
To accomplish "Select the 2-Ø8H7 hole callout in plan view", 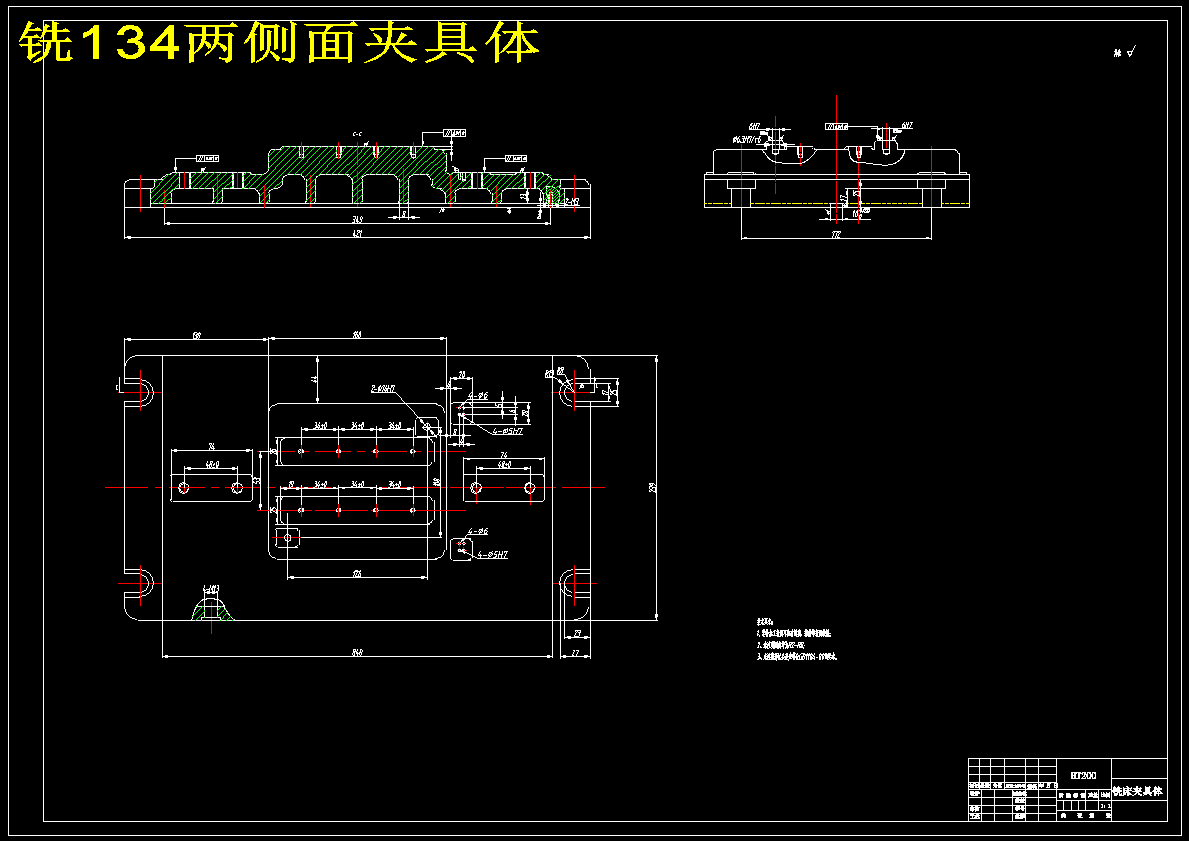I will coord(383,388).
